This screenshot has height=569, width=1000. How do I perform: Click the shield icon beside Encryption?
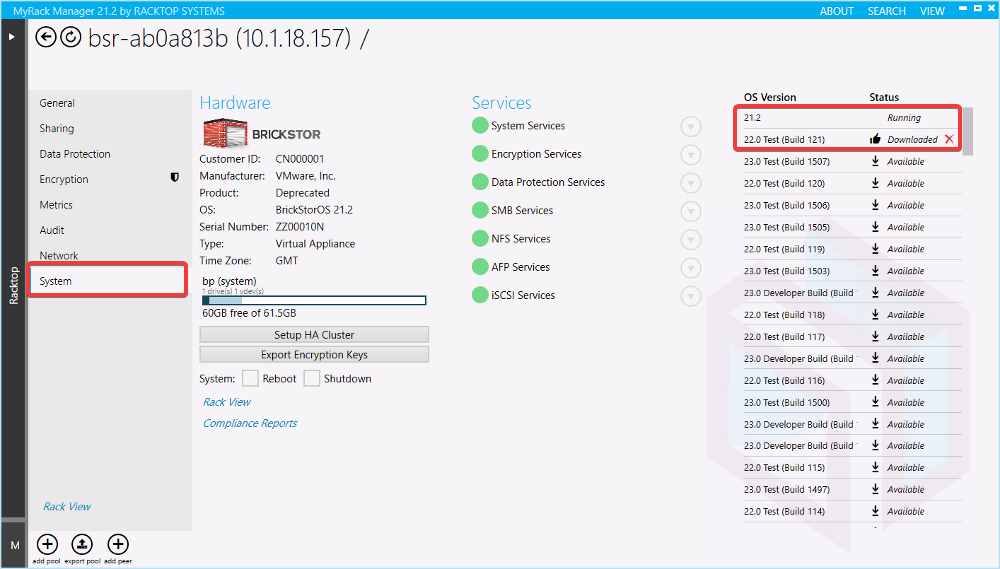click(174, 177)
